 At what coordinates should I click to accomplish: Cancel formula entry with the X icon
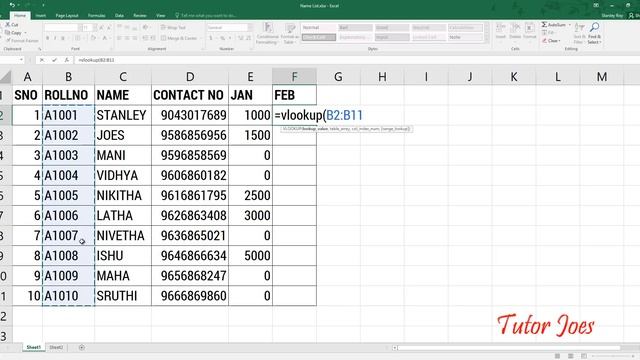[42, 60]
